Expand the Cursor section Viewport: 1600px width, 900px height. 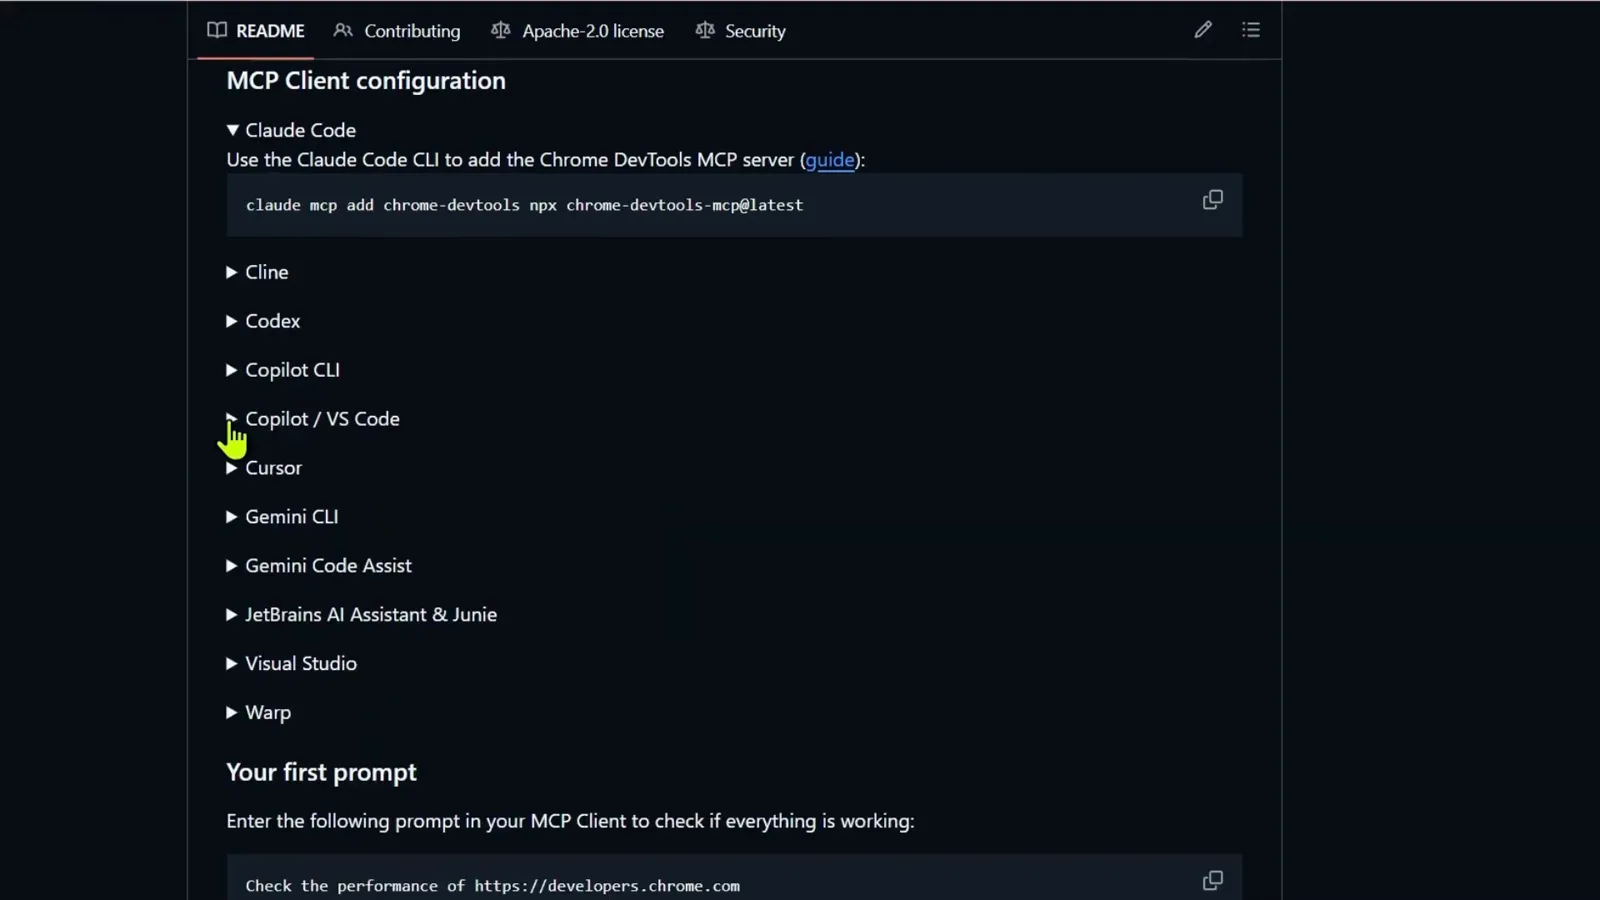[265, 468]
